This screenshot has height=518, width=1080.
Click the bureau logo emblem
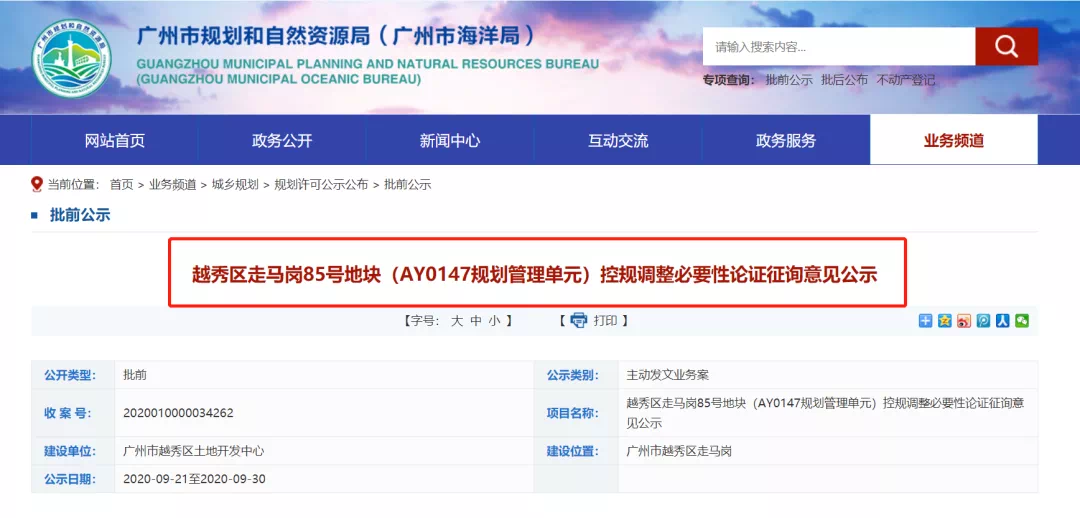pos(72,59)
